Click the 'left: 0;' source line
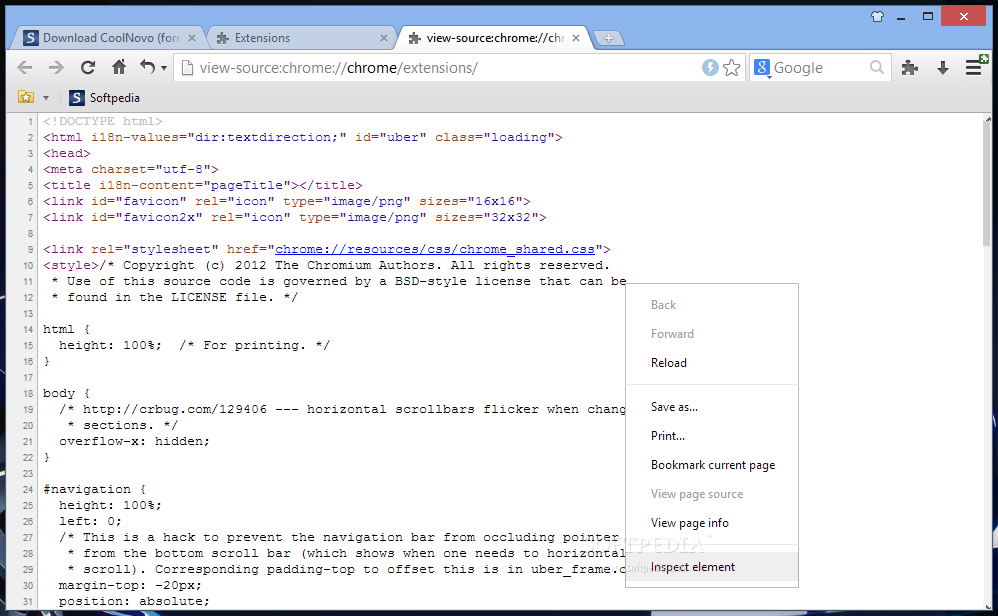This screenshot has height=616, width=998. [90, 521]
